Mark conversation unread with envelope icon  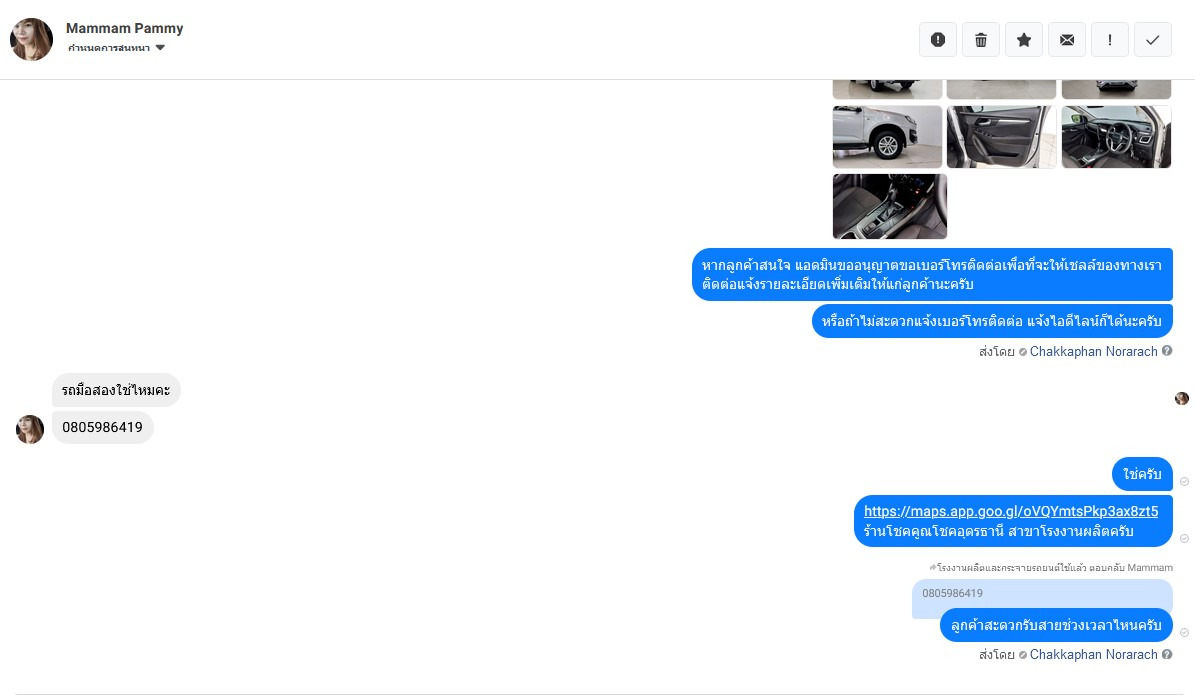point(1067,40)
